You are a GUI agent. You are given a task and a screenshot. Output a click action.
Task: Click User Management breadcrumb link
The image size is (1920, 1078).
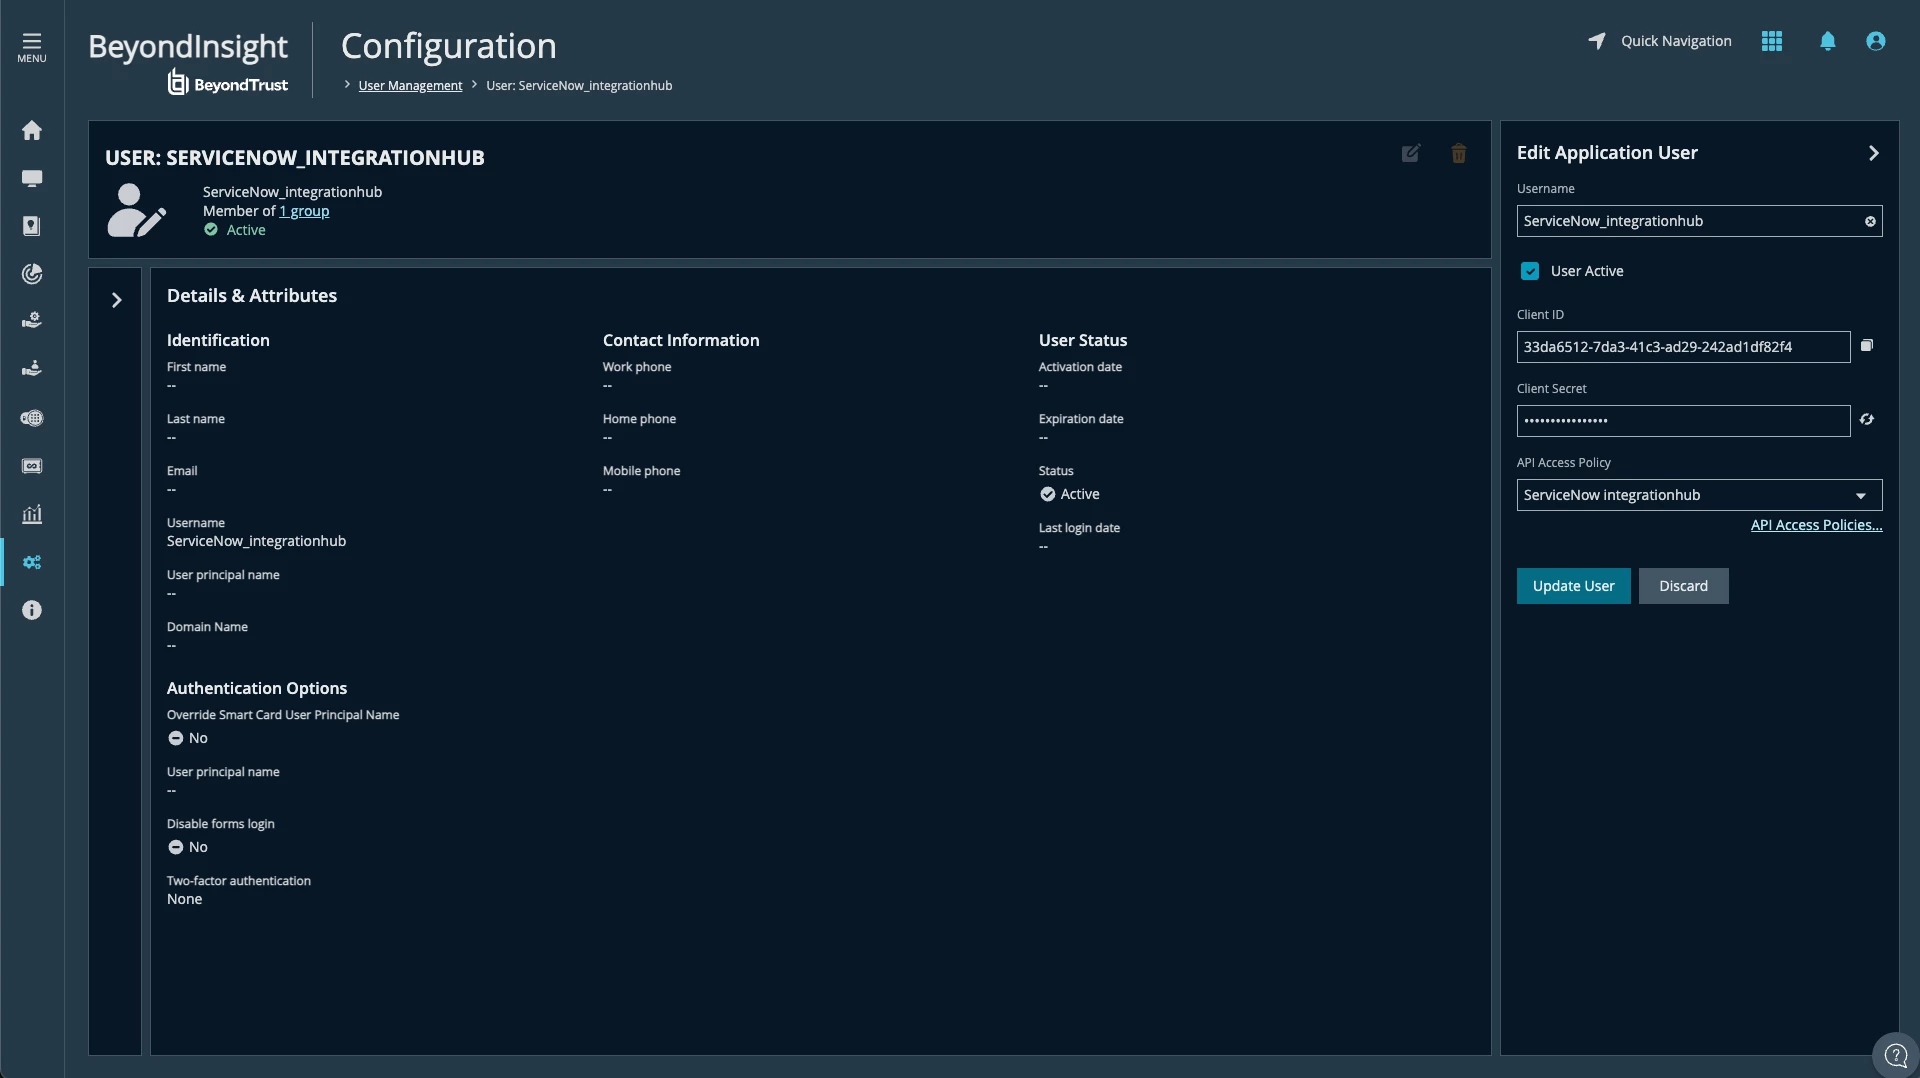click(410, 86)
